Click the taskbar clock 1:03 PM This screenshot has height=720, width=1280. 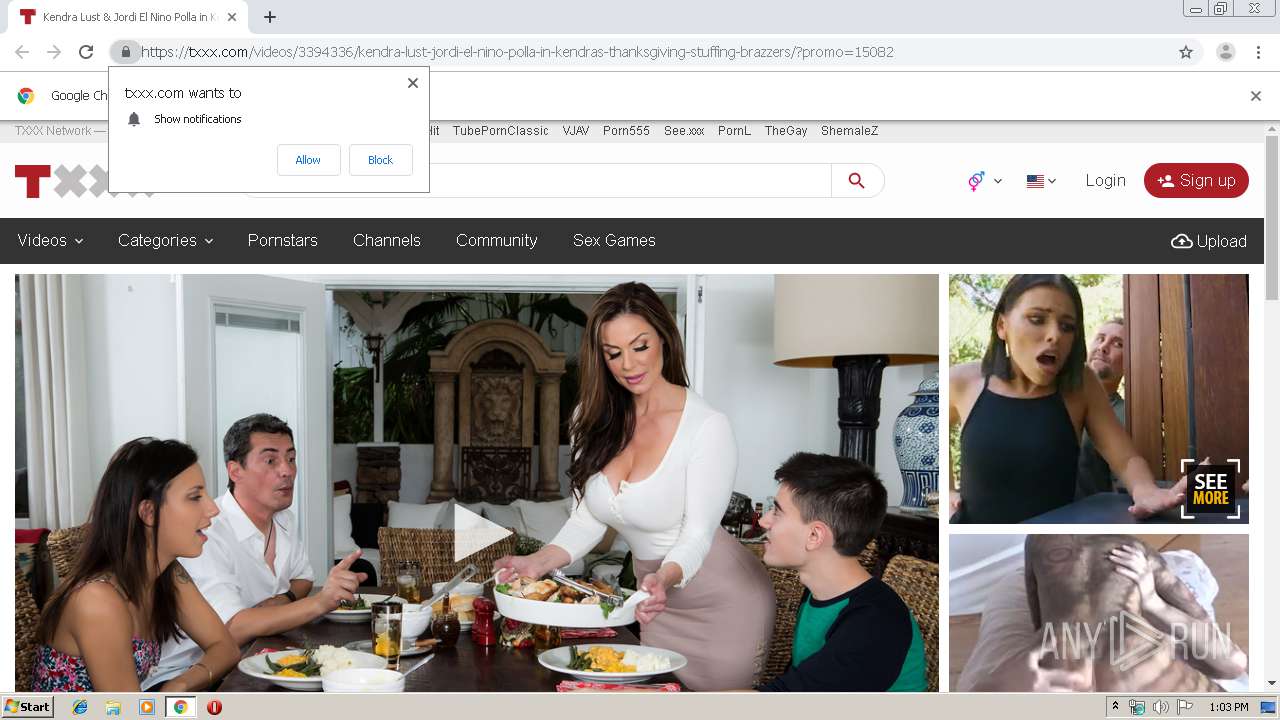[x=1229, y=707]
